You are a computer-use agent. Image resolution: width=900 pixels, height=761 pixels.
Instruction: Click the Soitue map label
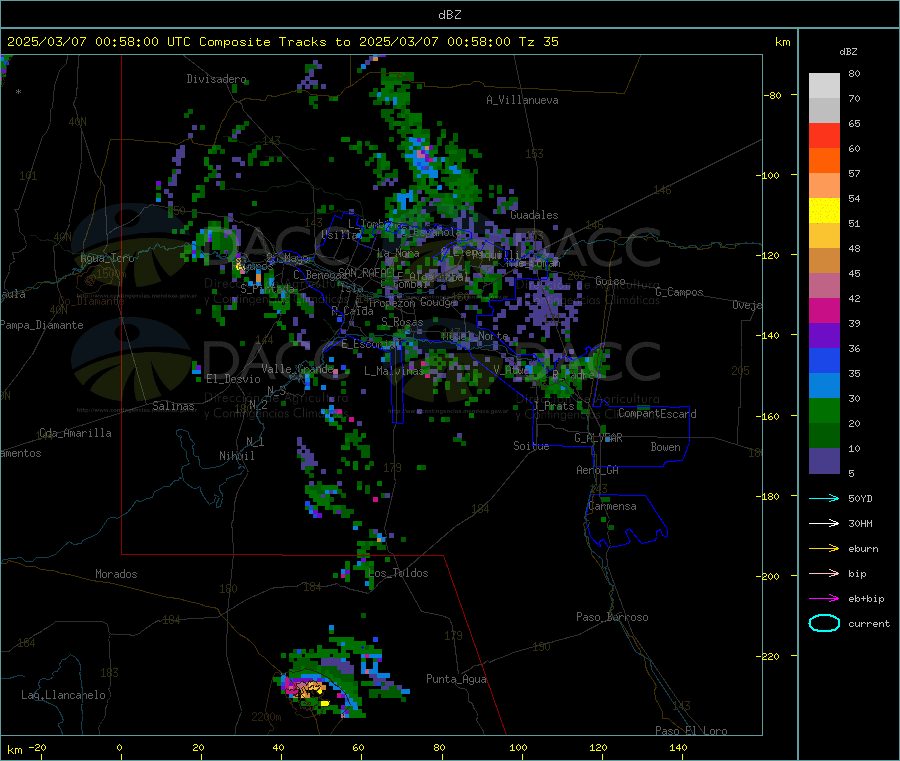531,446
